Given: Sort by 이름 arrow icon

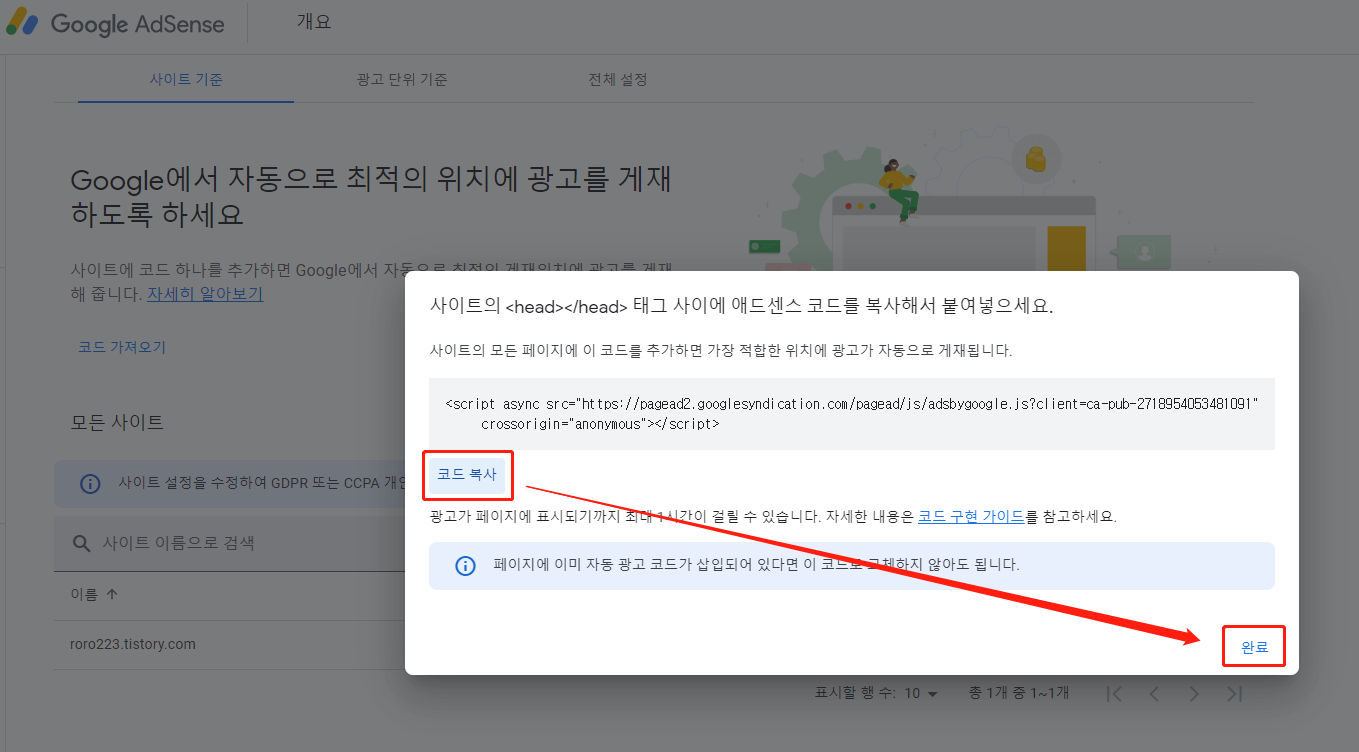Looking at the screenshot, I should pos(112,594).
